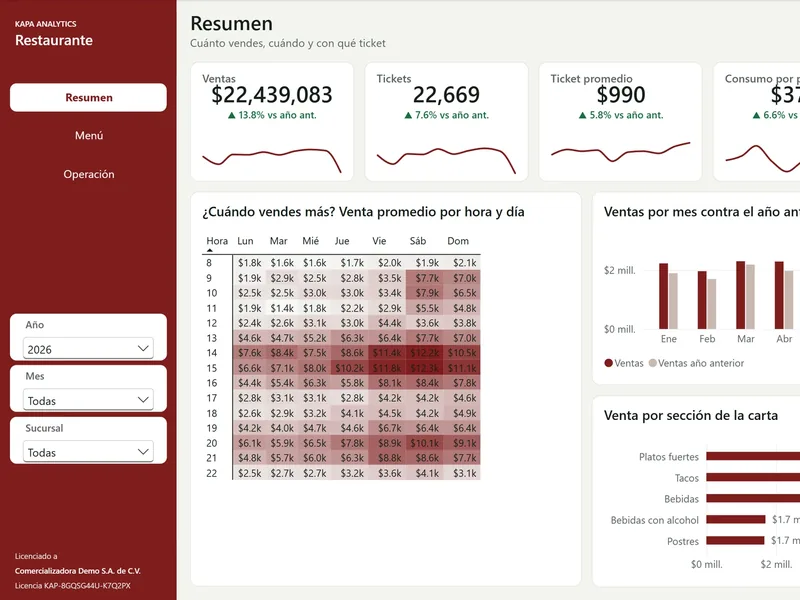The width and height of the screenshot is (800, 600).
Task: Click the Dom column header
Action: [x=458, y=241]
